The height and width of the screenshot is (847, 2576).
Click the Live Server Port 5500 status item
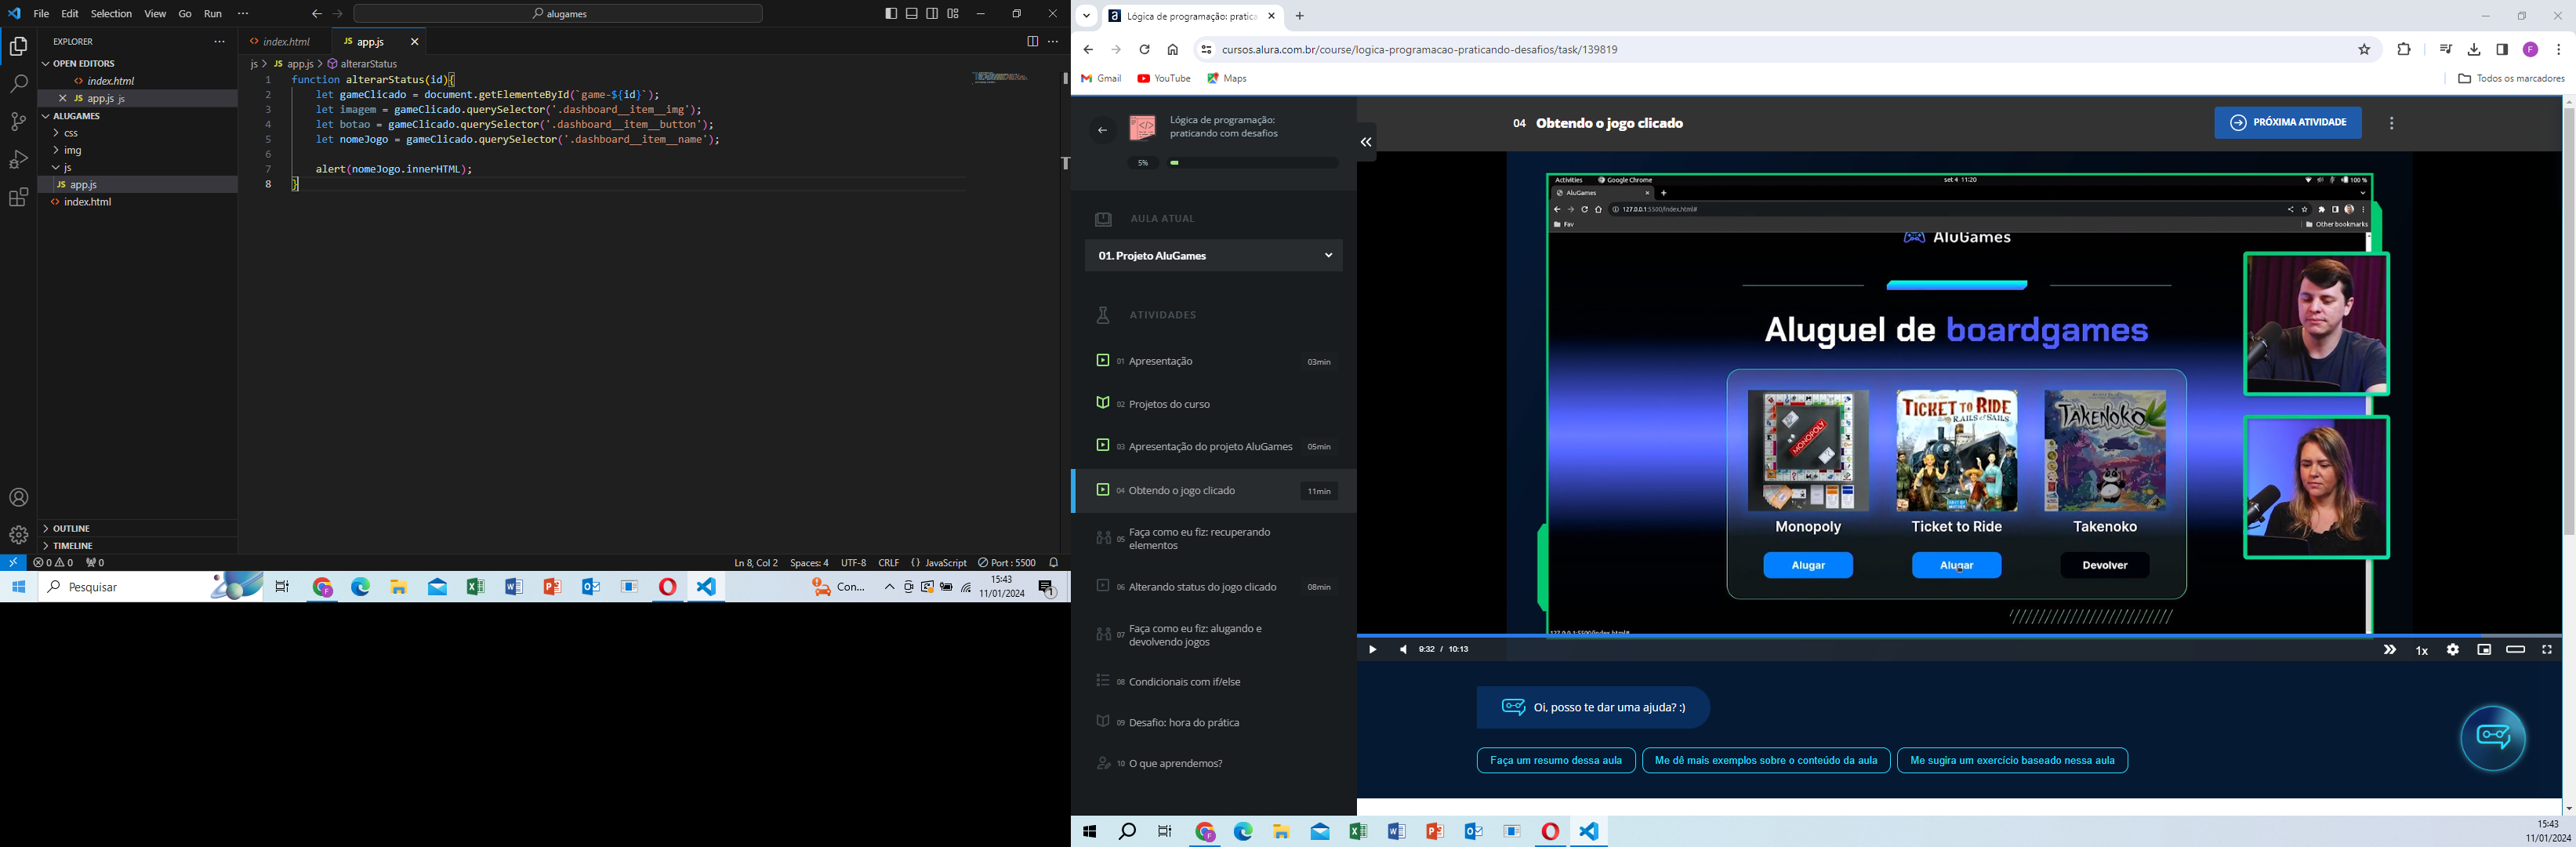(x=1007, y=563)
